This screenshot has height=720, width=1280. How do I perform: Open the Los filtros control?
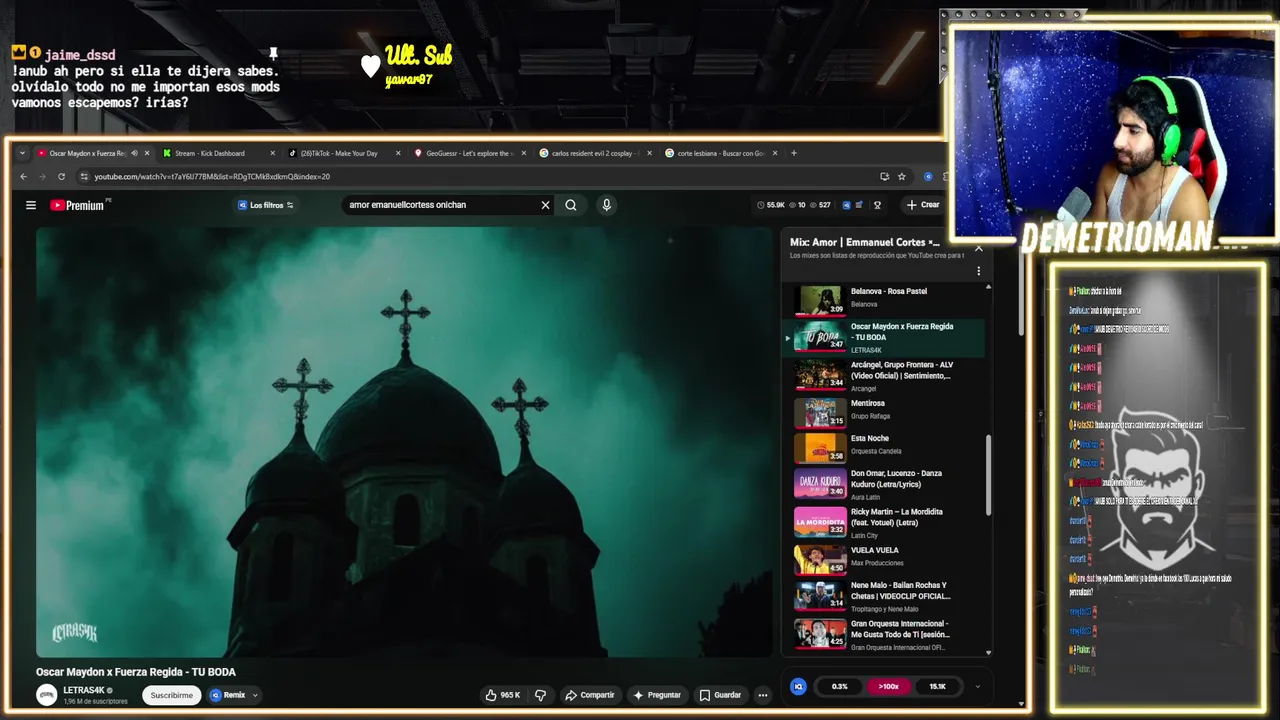266,205
